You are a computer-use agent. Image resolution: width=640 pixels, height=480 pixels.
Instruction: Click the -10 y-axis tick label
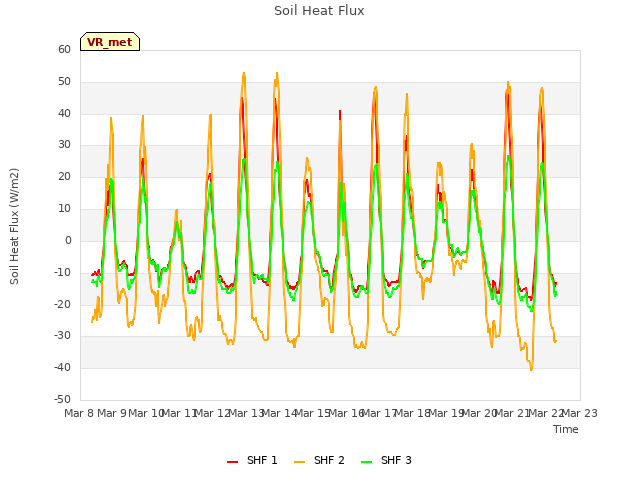click(x=63, y=272)
